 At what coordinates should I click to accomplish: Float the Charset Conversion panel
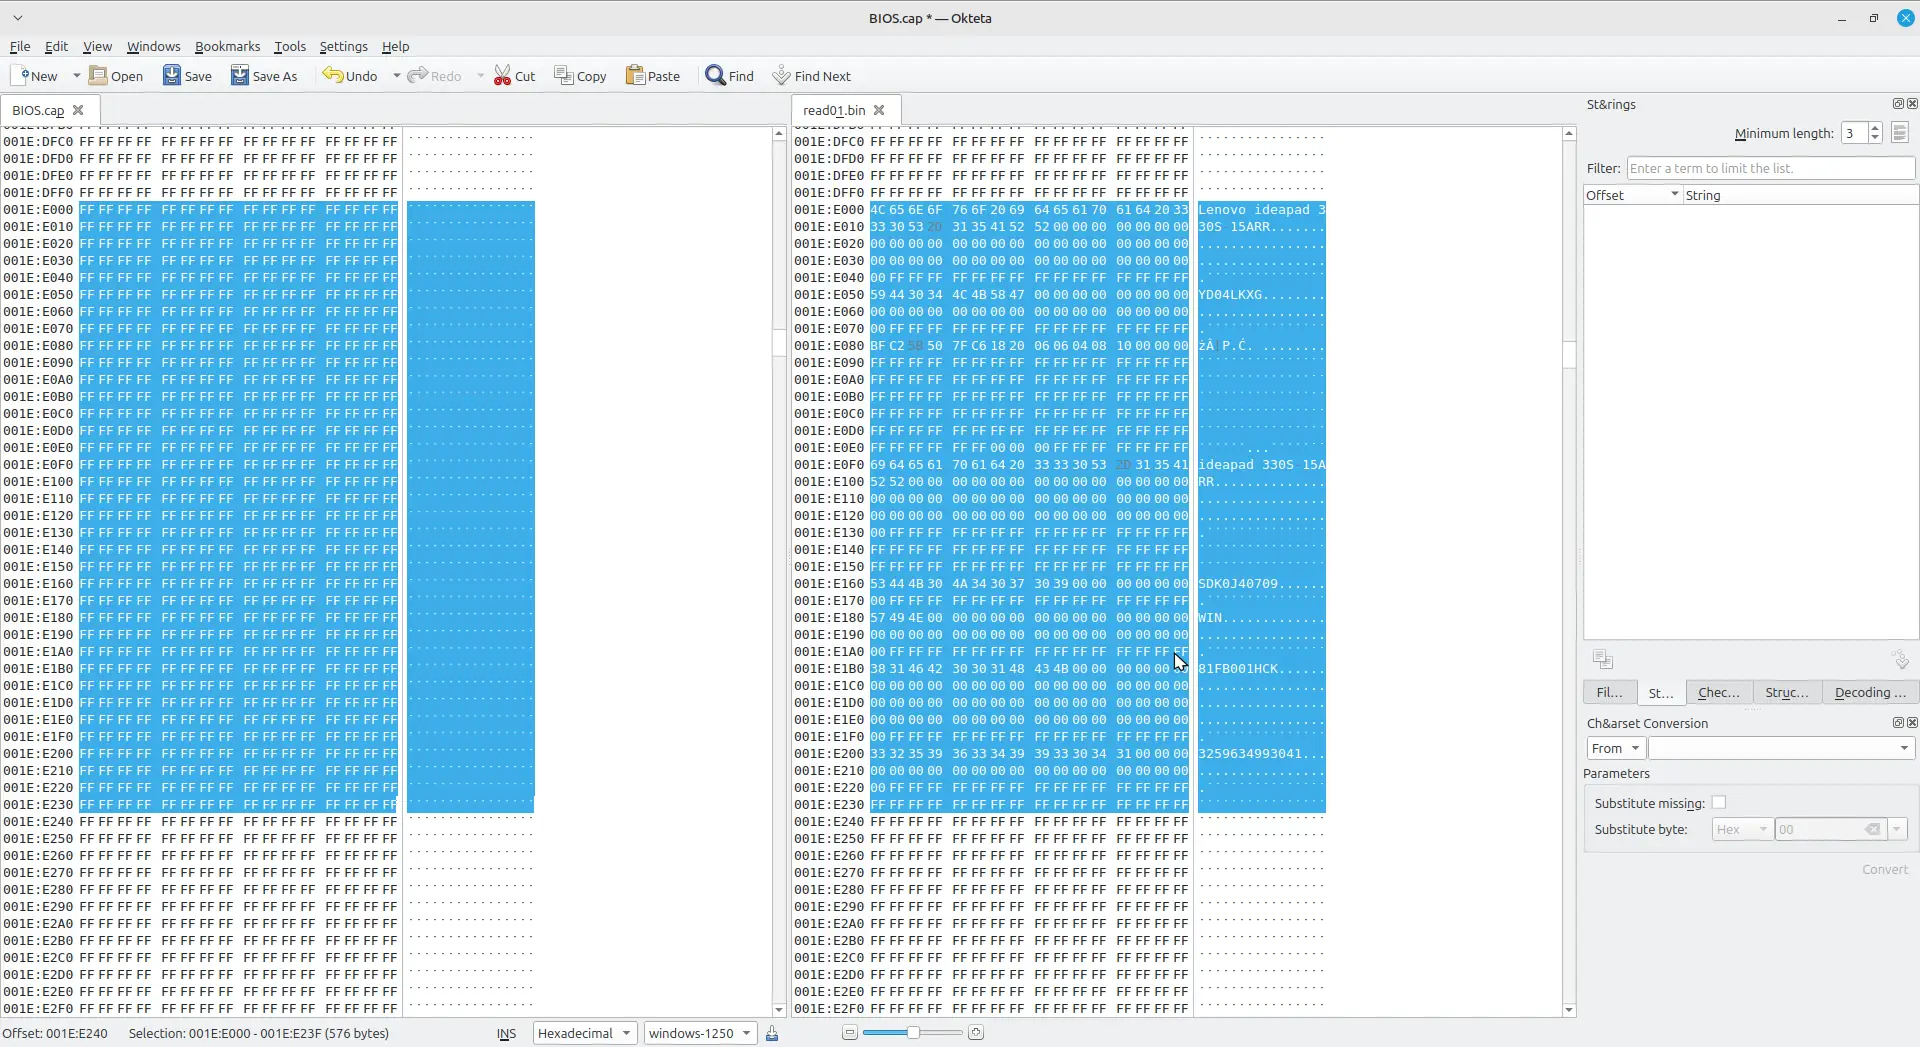(1898, 722)
